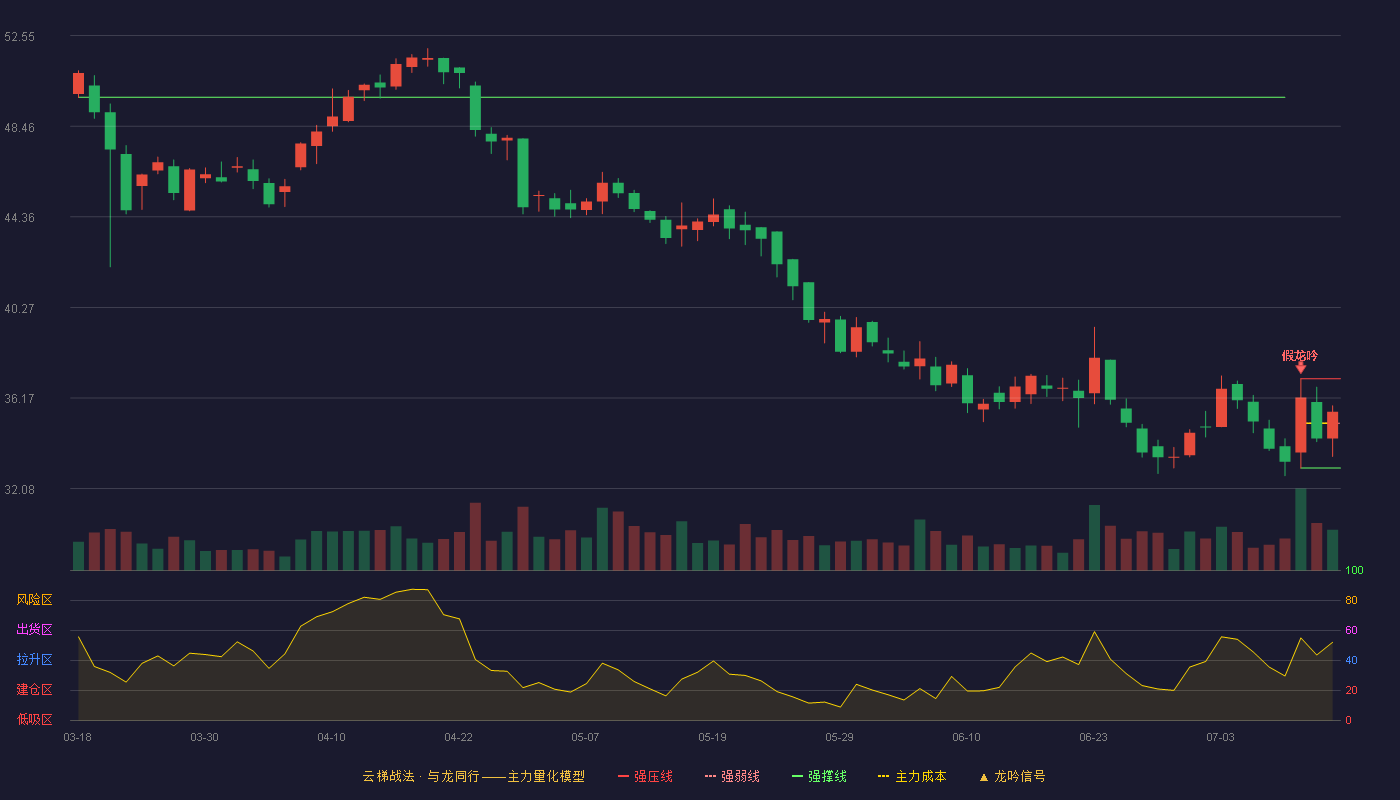Image resolution: width=1400 pixels, height=800 pixels.
Task: Toggle the 强弱线 legend entry
Action: coord(732,776)
